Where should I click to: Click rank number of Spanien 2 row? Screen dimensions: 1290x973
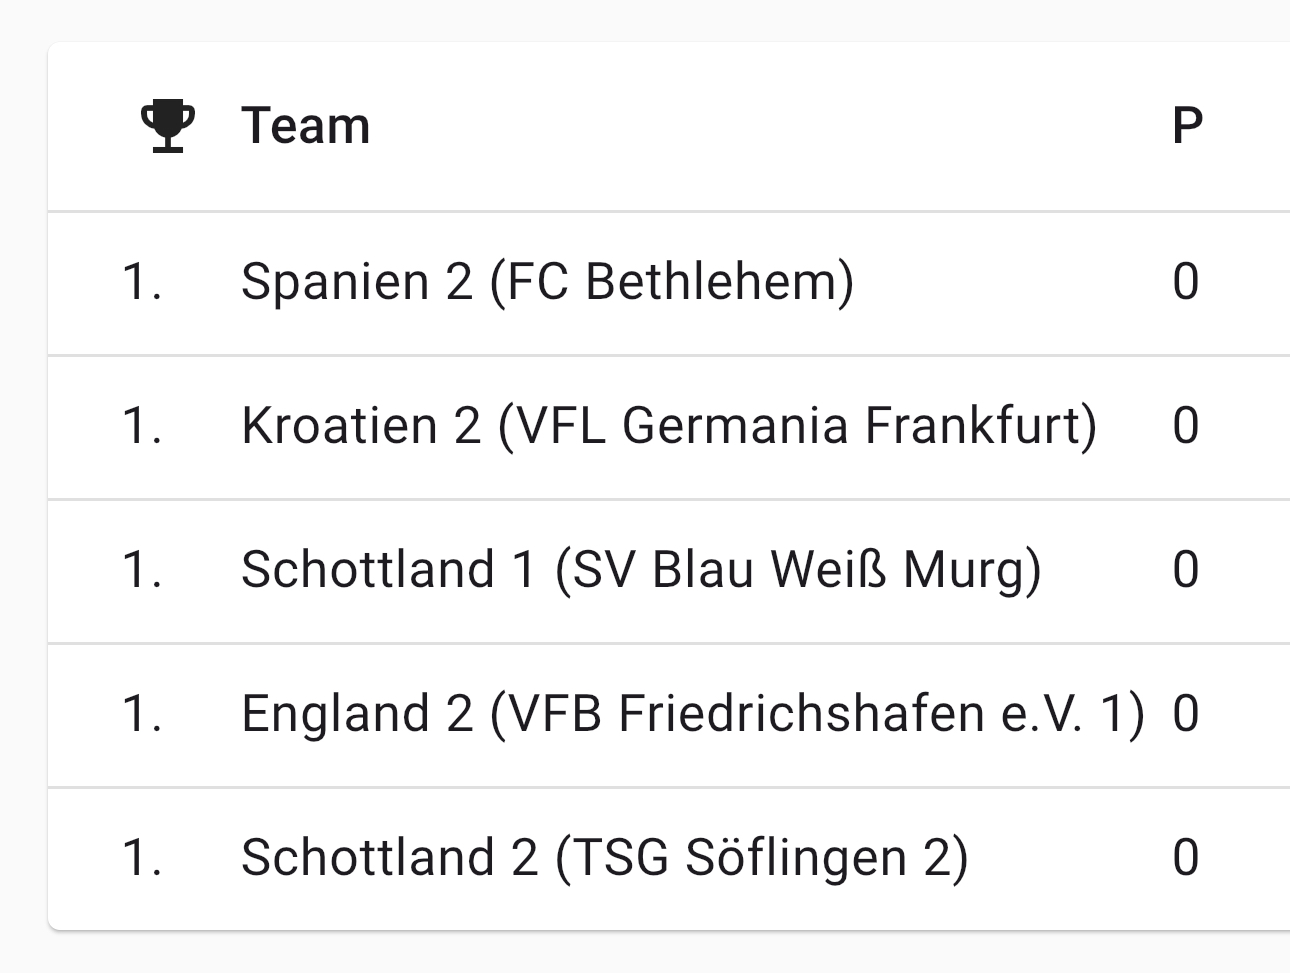click(142, 281)
